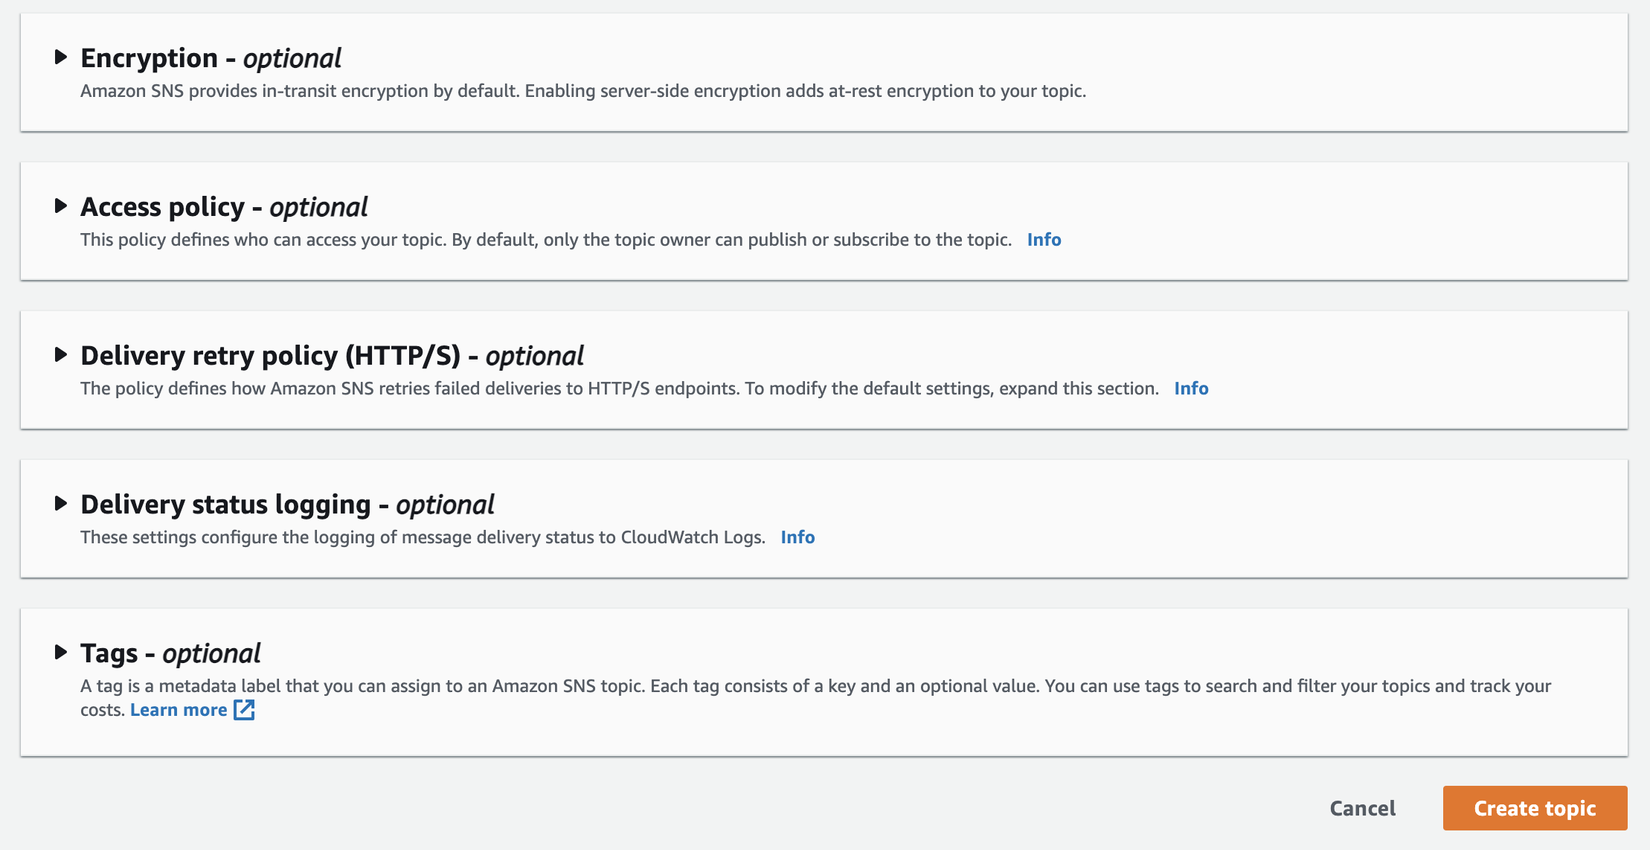The image size is (1650, 850).
Task: Click the Delivery status logging heading text
Action: tap(287, 505)
